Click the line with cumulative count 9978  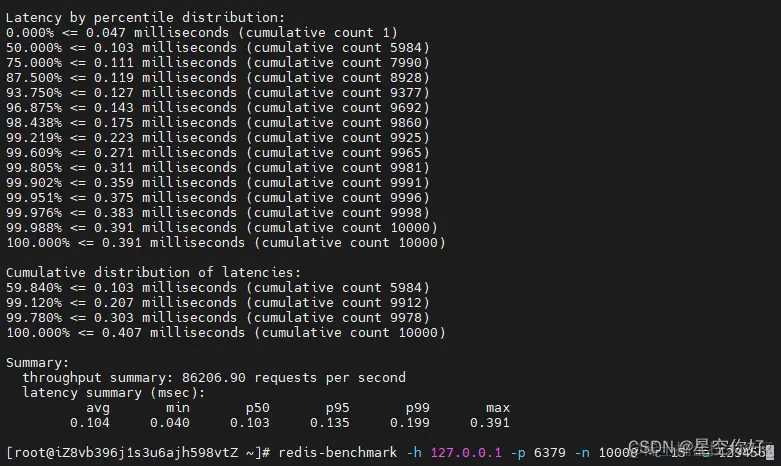point(218,318)
